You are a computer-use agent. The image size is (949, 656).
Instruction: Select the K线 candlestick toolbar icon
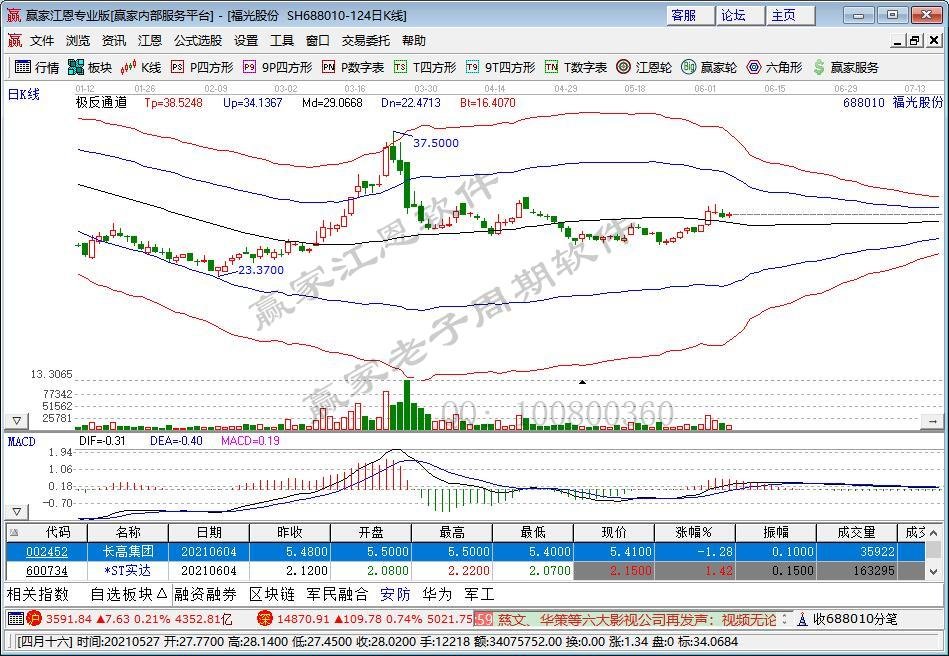click(140, 67)
